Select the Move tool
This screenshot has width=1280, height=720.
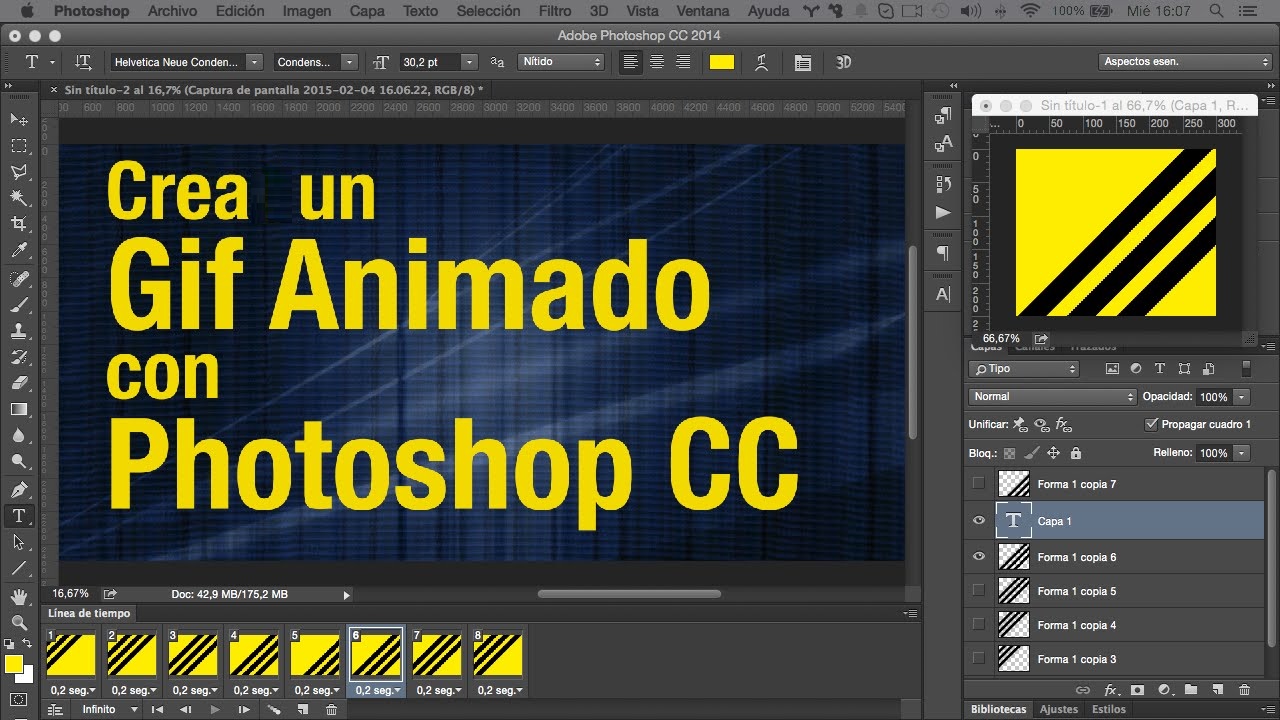(19, 119)
